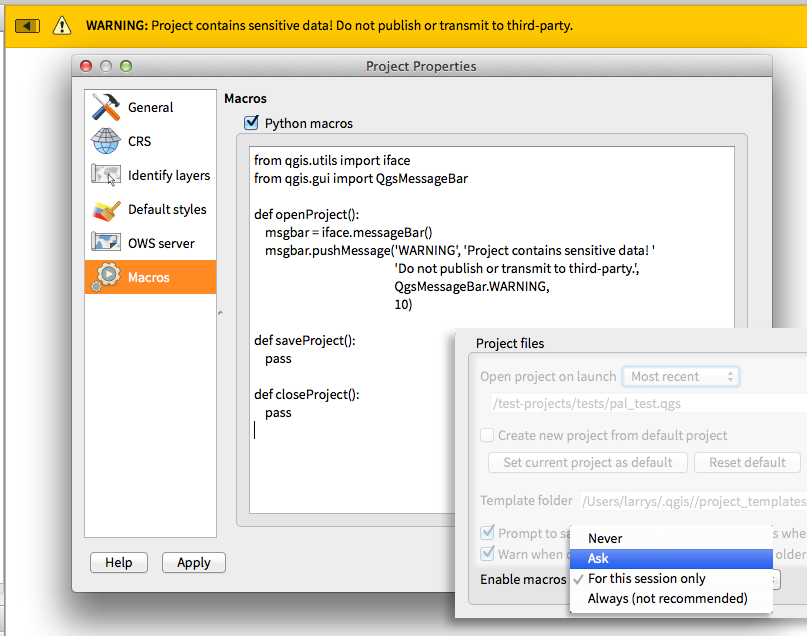Viewport: 807px width, 636px height.
Task: Click the Set current project as default button
Action: 587,462
